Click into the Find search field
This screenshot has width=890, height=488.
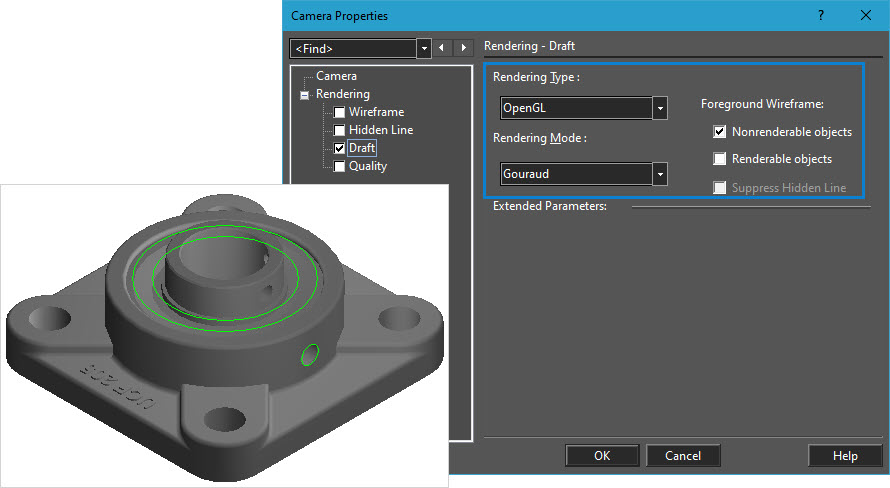[x=352, y=48]
